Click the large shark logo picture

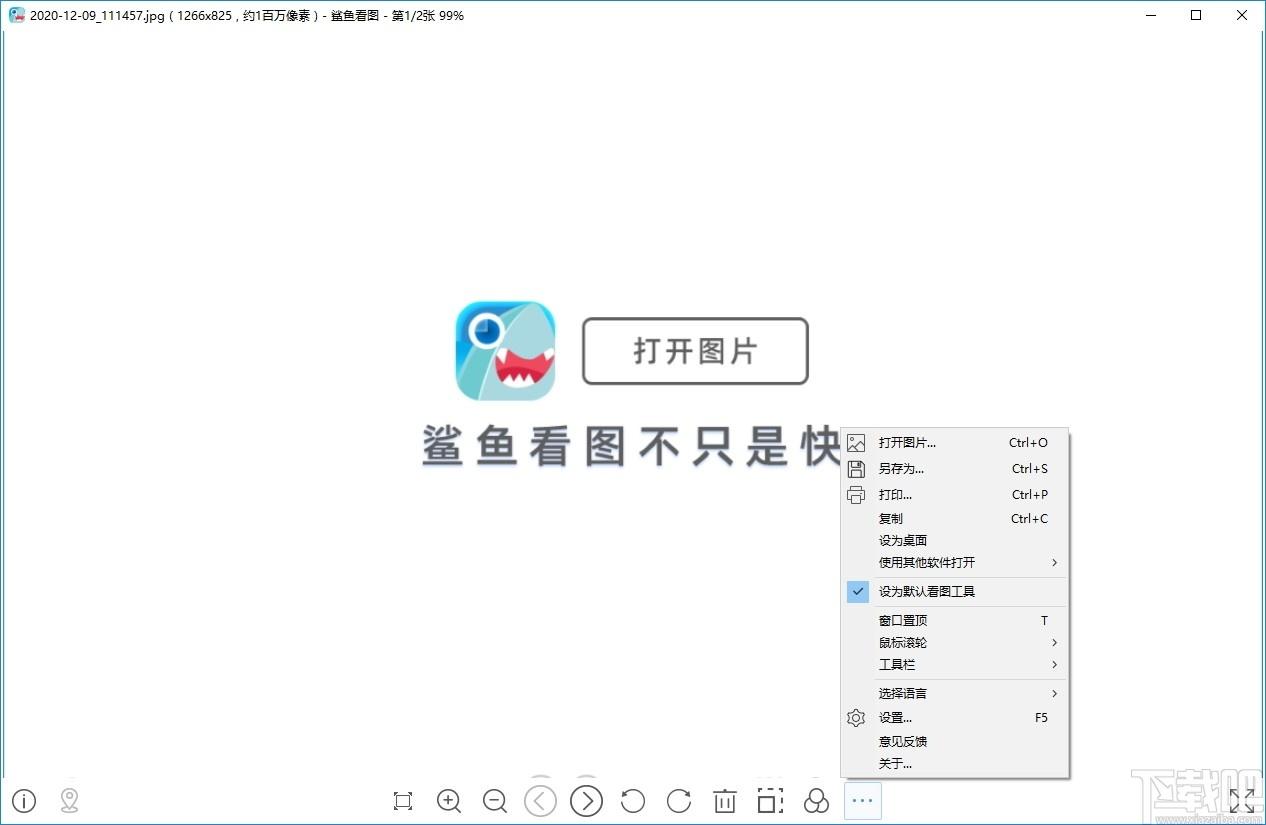[505, 351]
